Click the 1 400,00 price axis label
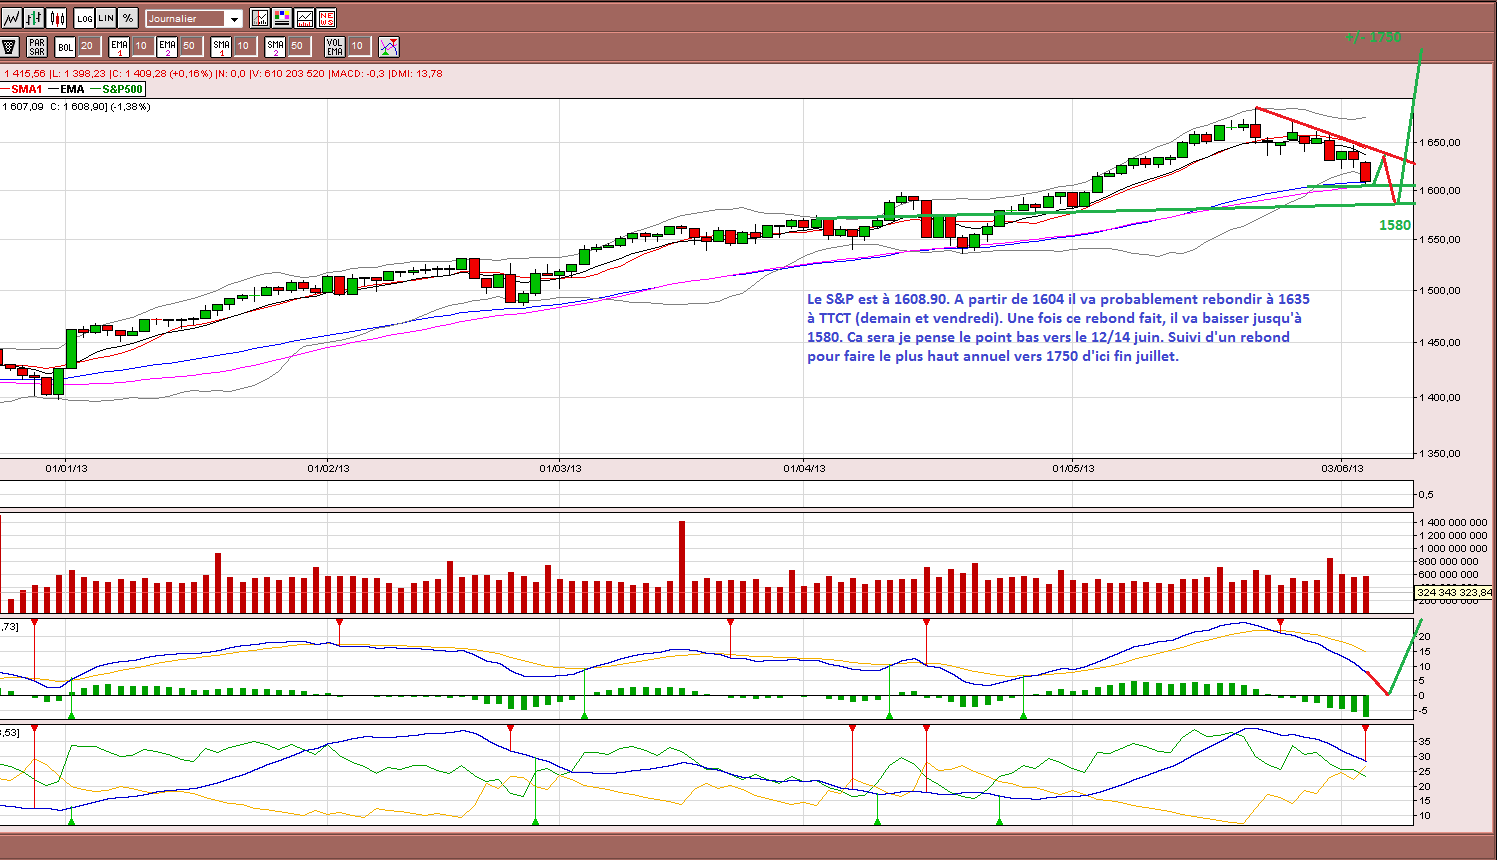Viewport: 1497px width, 860px height. [x=1440, y=398]
